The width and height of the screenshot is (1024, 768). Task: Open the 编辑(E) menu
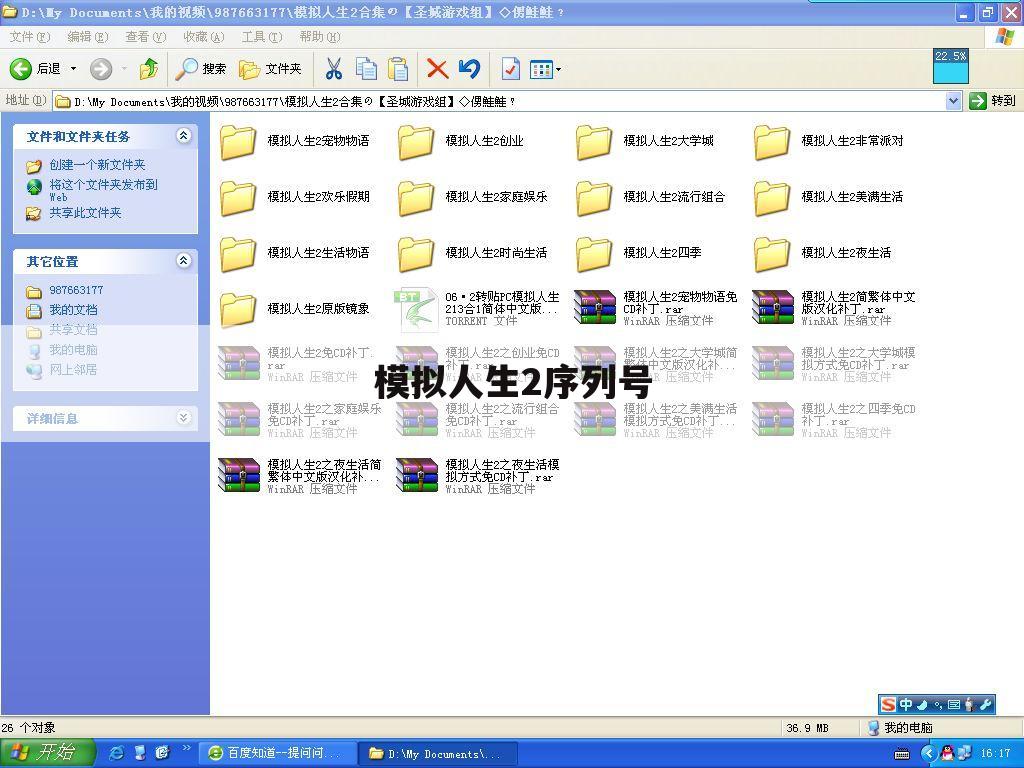click(88, 37)
